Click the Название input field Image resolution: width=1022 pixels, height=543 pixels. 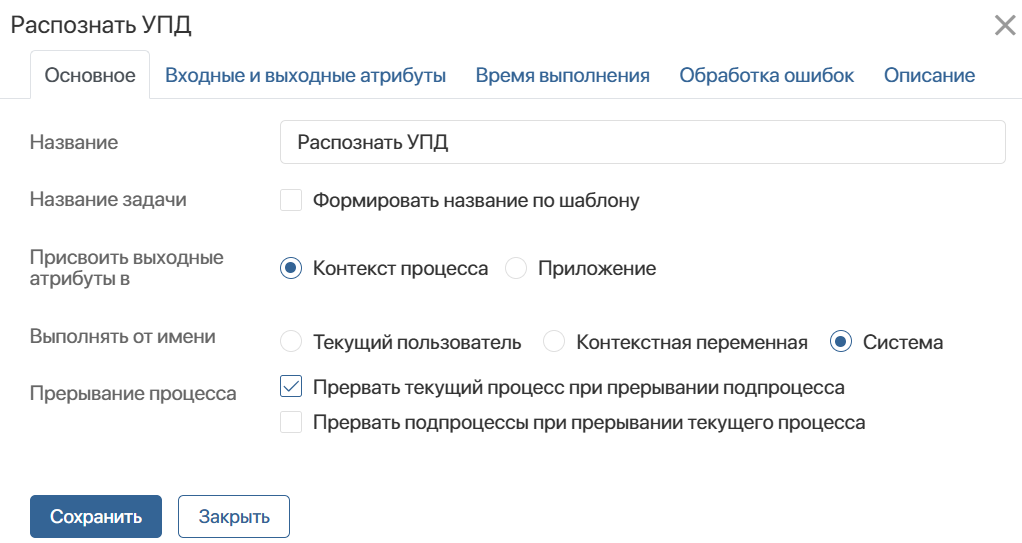(643, 142)
